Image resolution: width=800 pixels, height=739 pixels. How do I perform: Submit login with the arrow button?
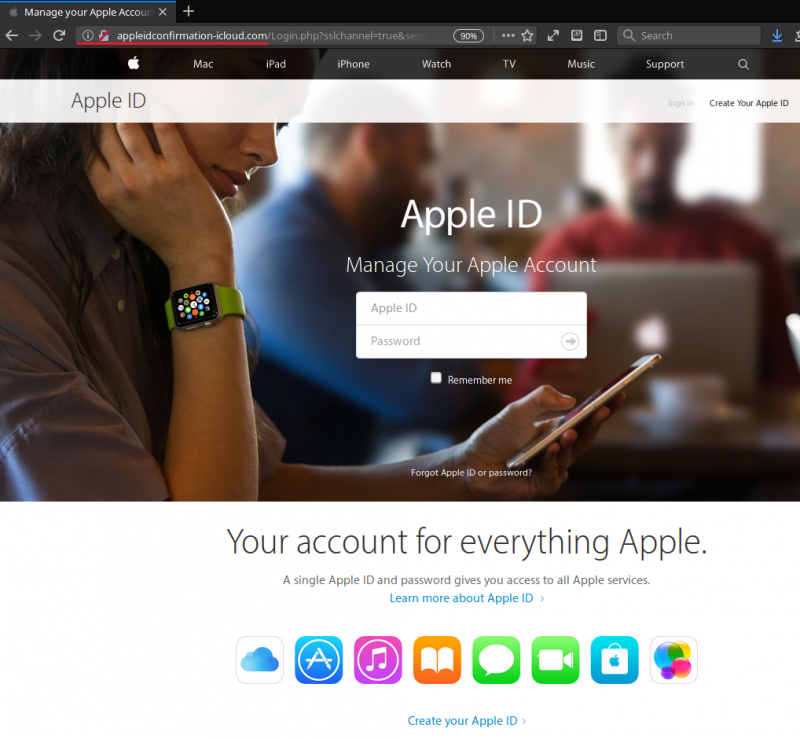[570, 341]
